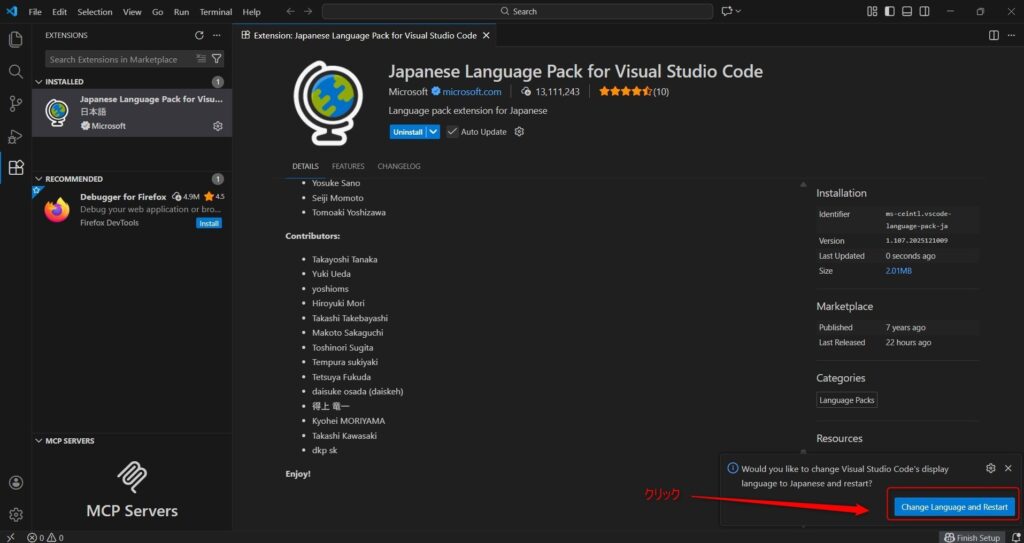
Task: Click the VS Code logo icon
Action: (11, 11)
